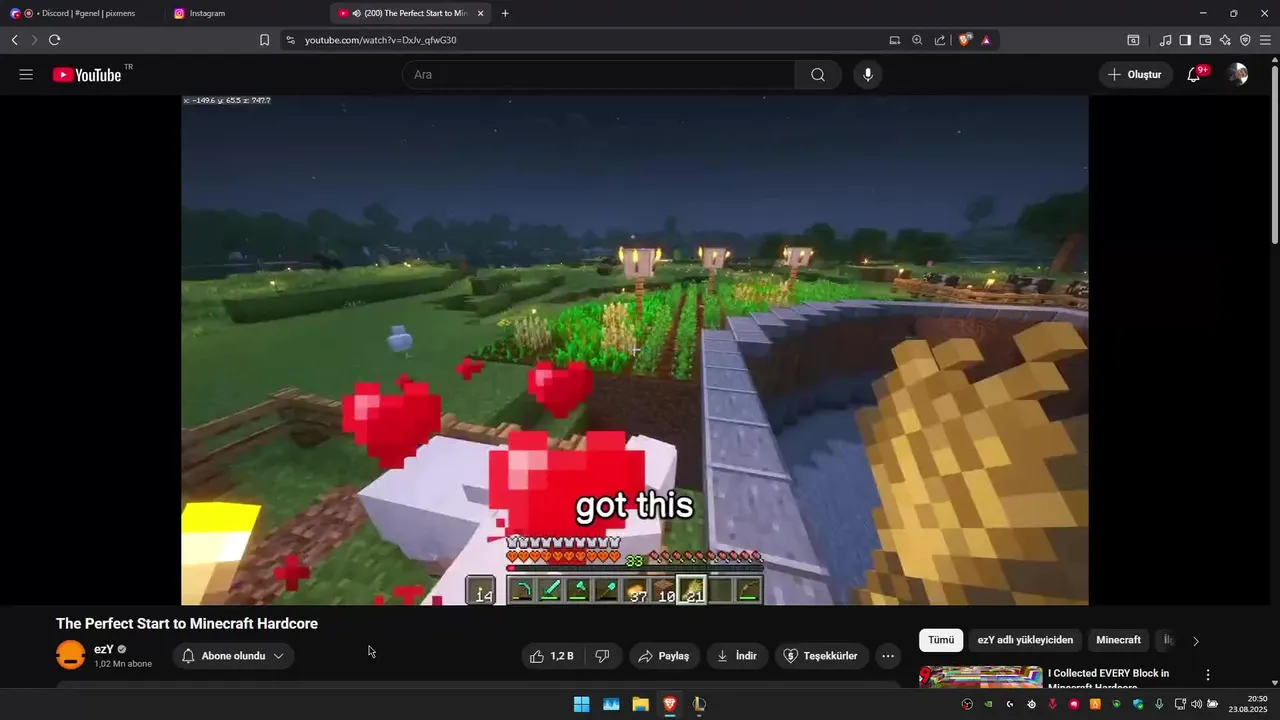
Task: Click the search magnifier button
Action: (x=818, y=75)
